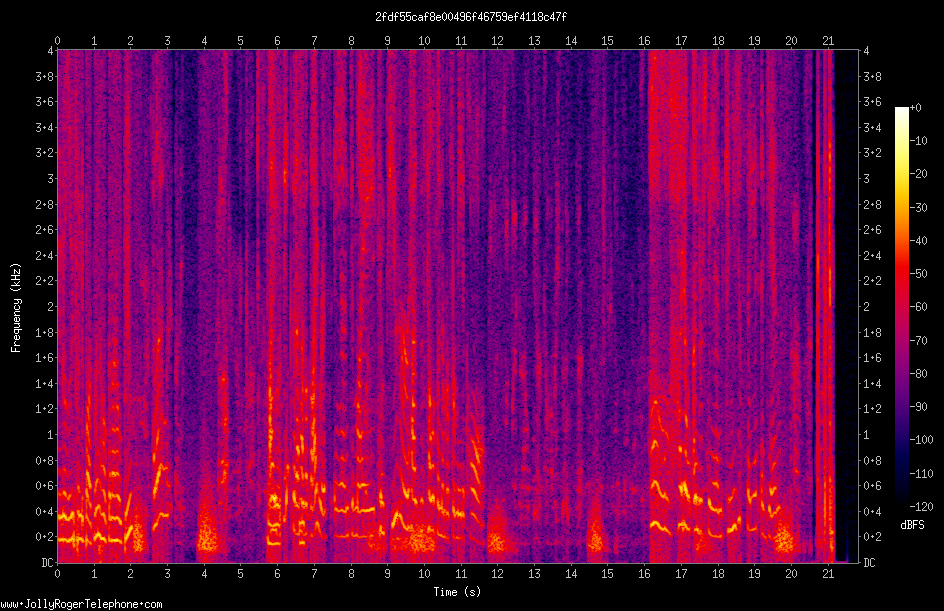This screenshot has height=611, width=944.
Task: Click "3·4" tick on the right frequency axis
Action: [x=872, y=128]
